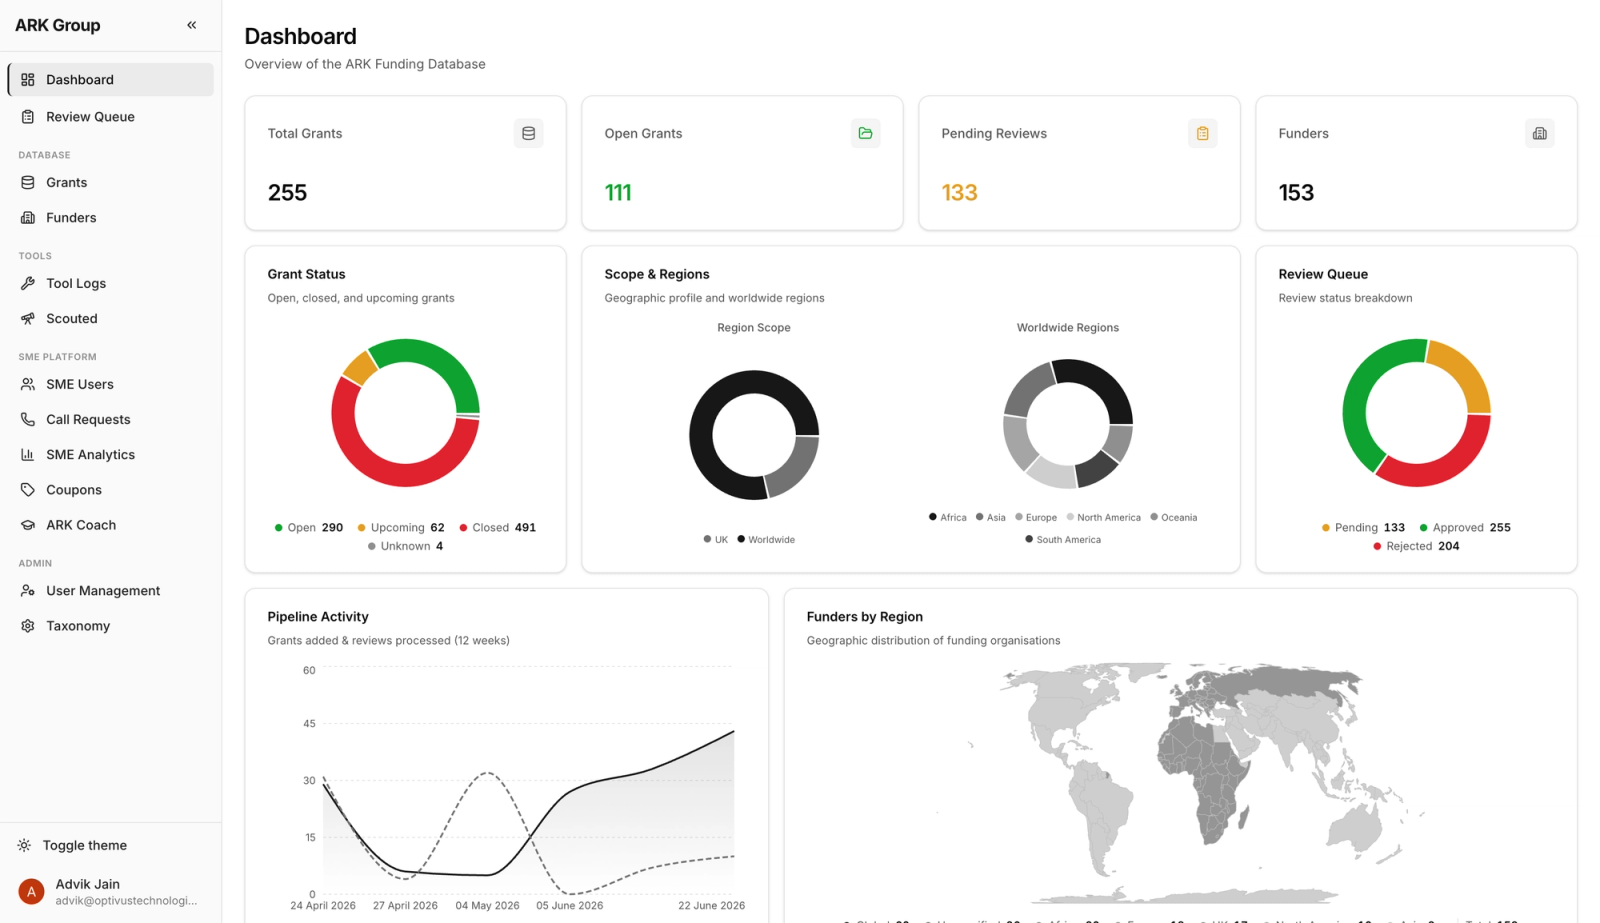
Task: Click the Review Queue clipboard icon
Action: tap(28, 117)
